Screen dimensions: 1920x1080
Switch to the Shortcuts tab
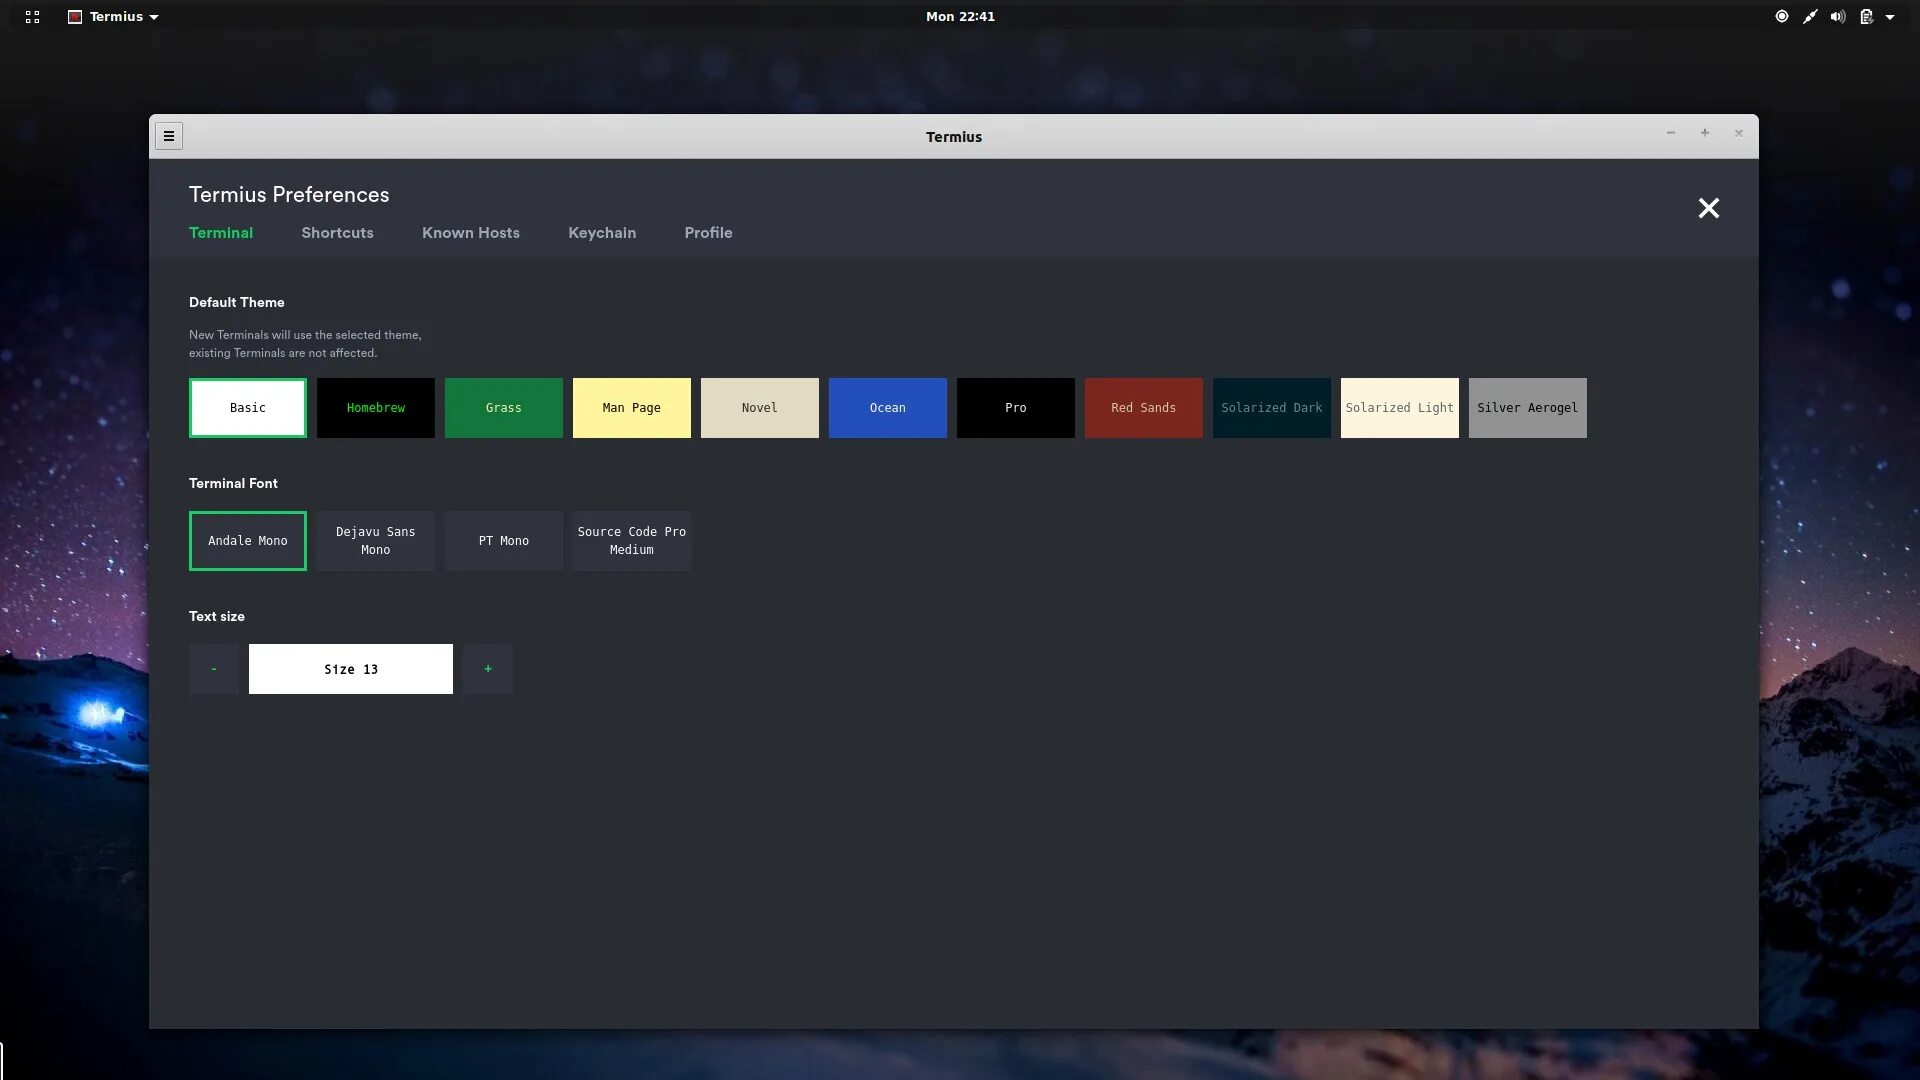pyautogui.click(x=337, y=233)
